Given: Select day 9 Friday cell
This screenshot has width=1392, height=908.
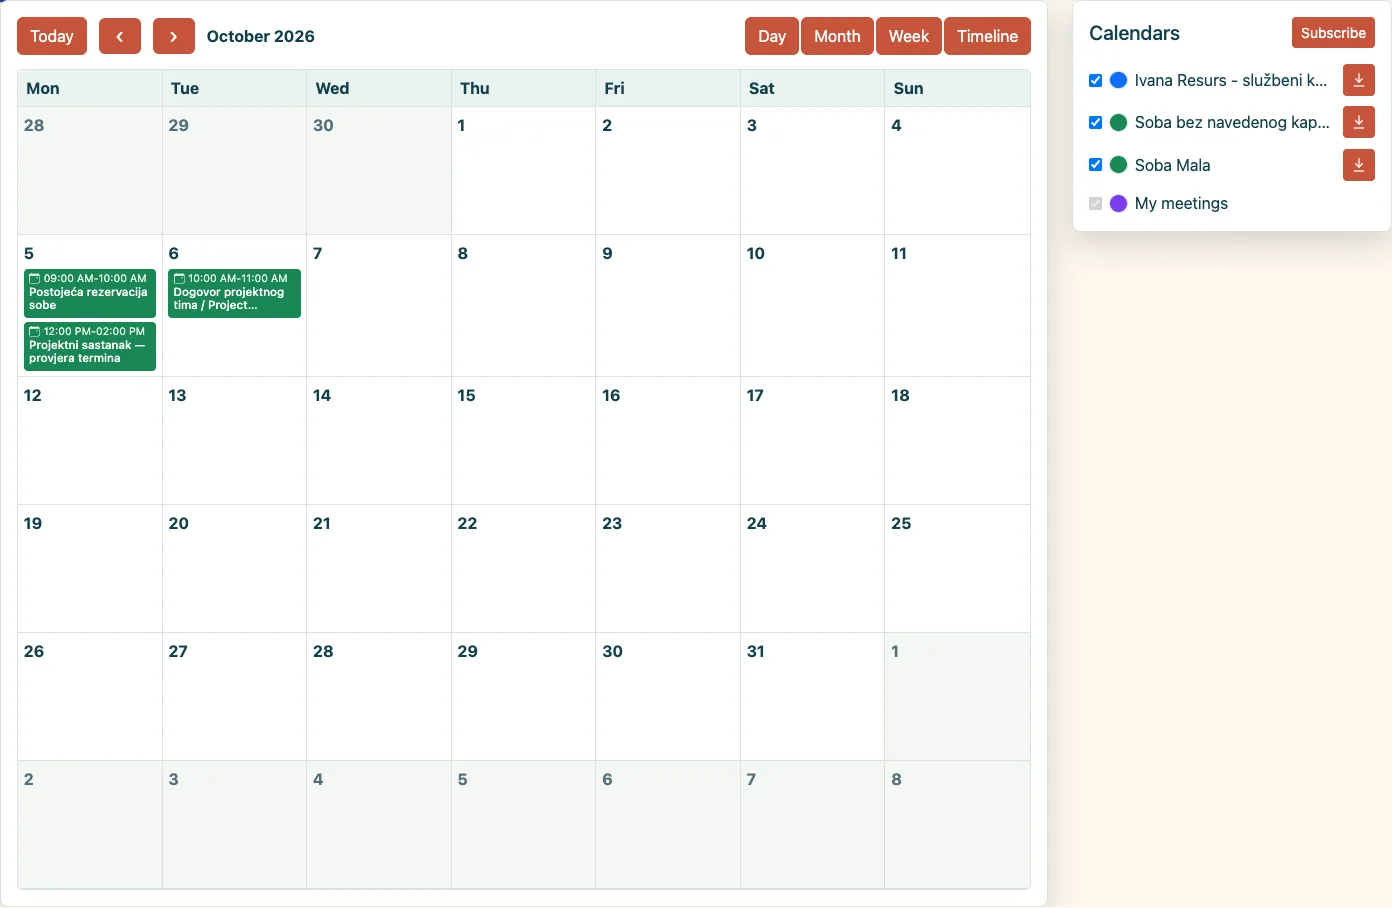Looking at the screenshot, I should pyautogui.click(x=668, y=305).
